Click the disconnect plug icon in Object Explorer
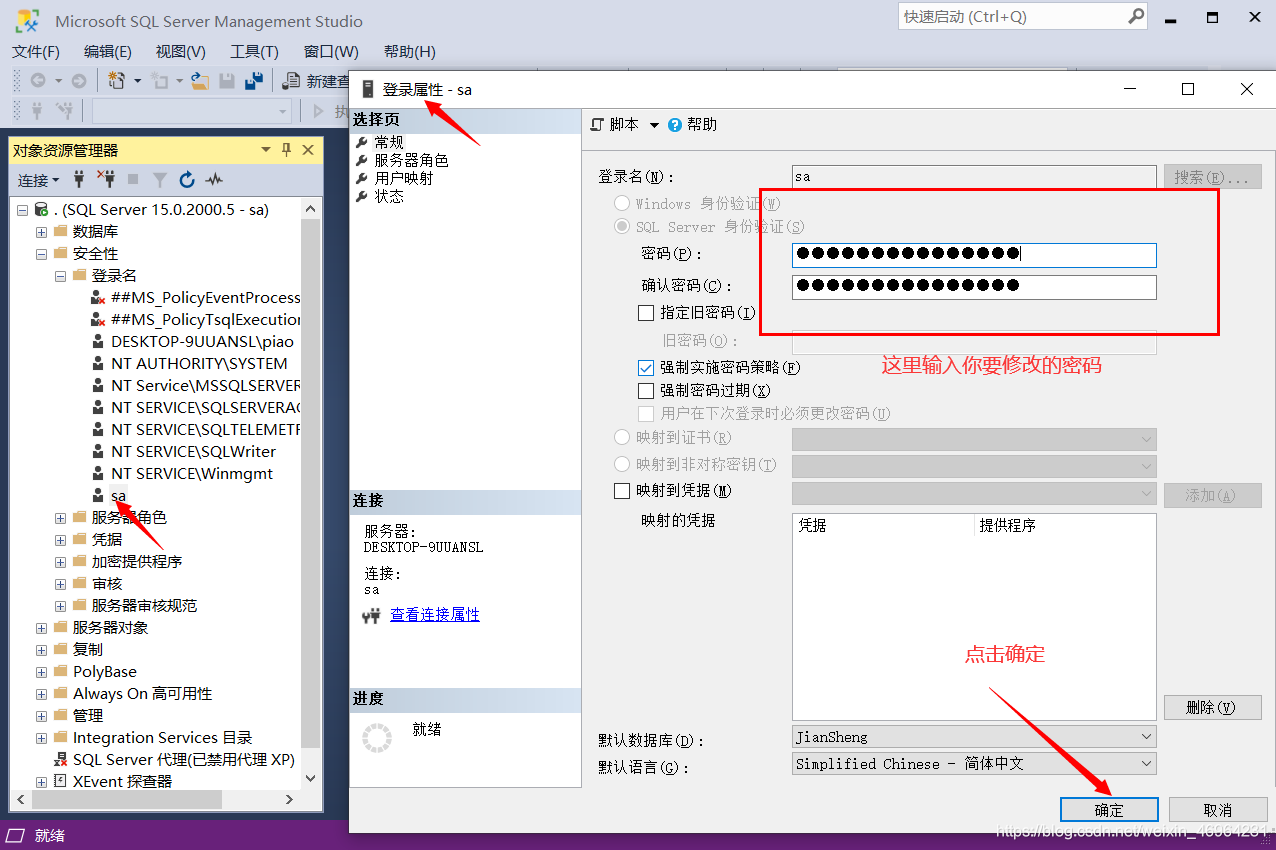 pos(106,179)
